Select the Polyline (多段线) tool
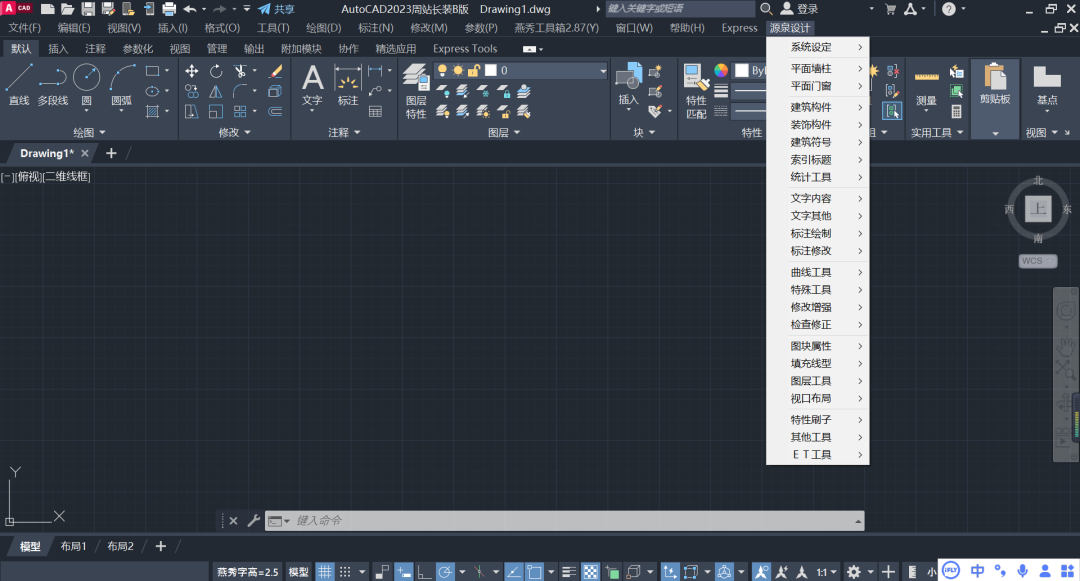1080x581 pixels. coord(52,84)
